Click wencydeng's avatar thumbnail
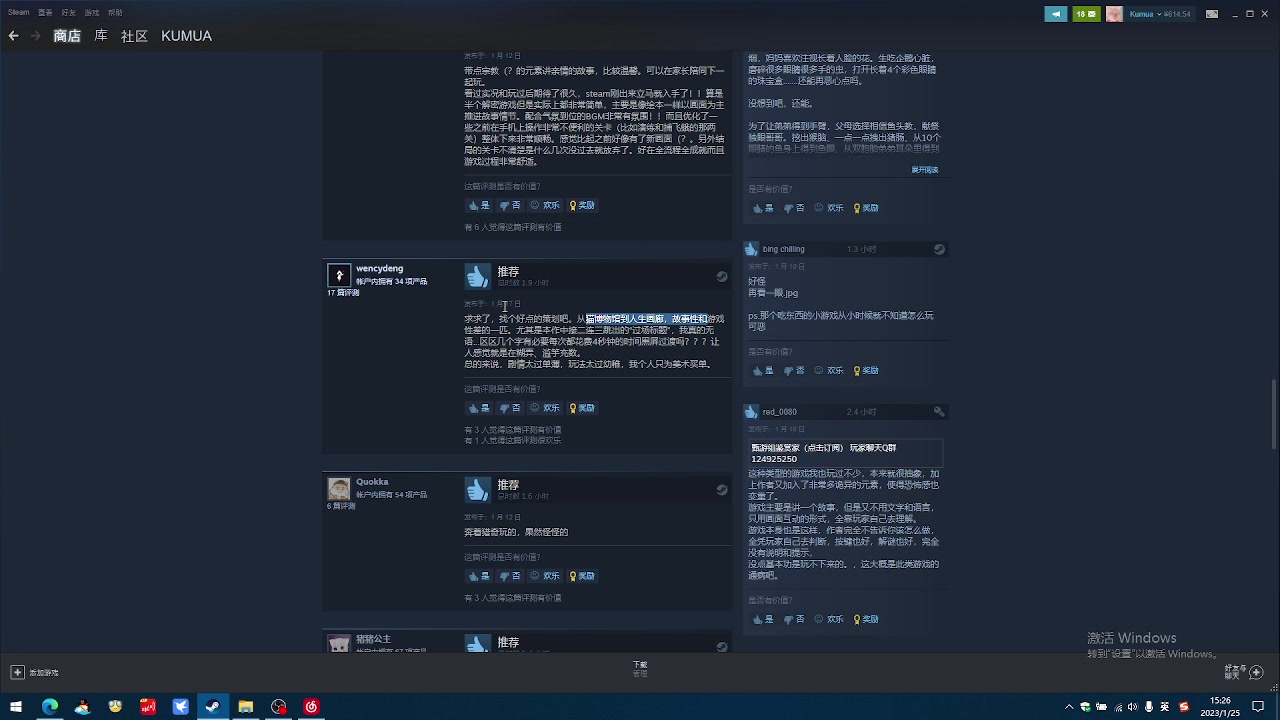 coord(339,275)
